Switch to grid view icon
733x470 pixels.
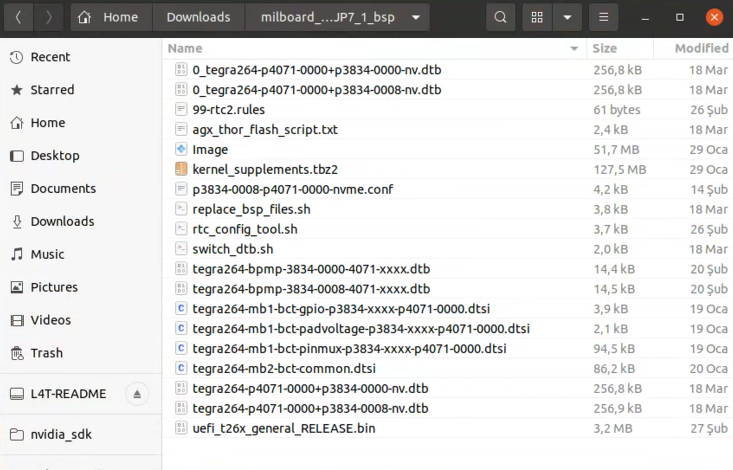537,17
